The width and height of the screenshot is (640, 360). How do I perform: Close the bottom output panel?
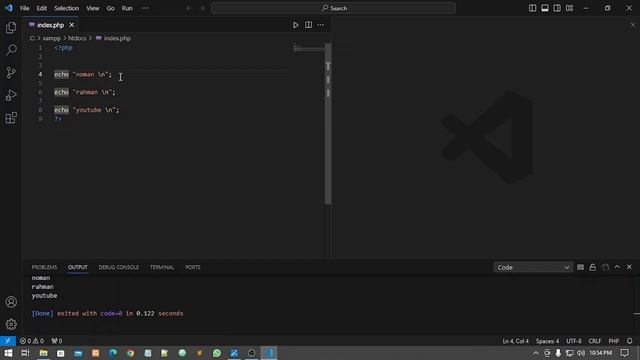tap(629, 267)
